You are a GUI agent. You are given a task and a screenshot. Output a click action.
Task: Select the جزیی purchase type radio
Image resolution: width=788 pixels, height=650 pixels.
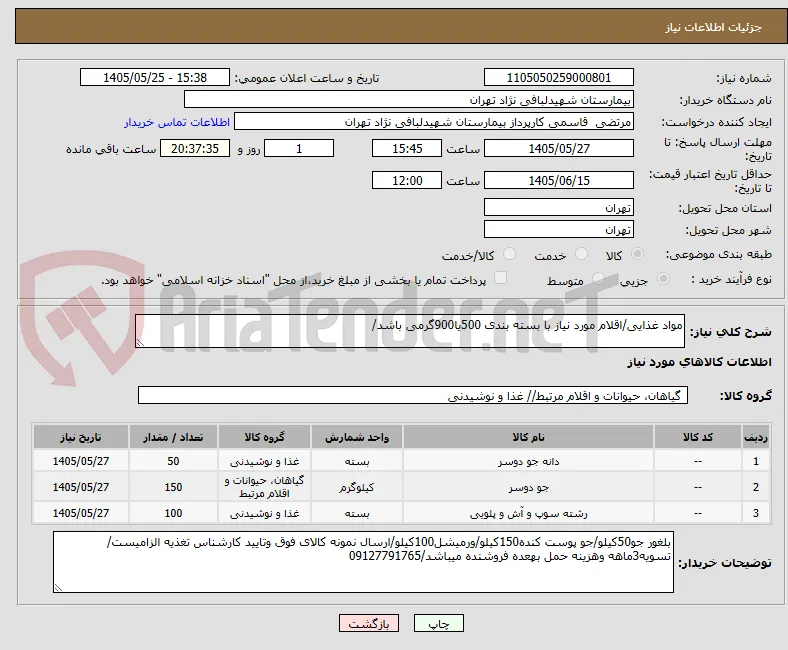click(x=663, y=278)
